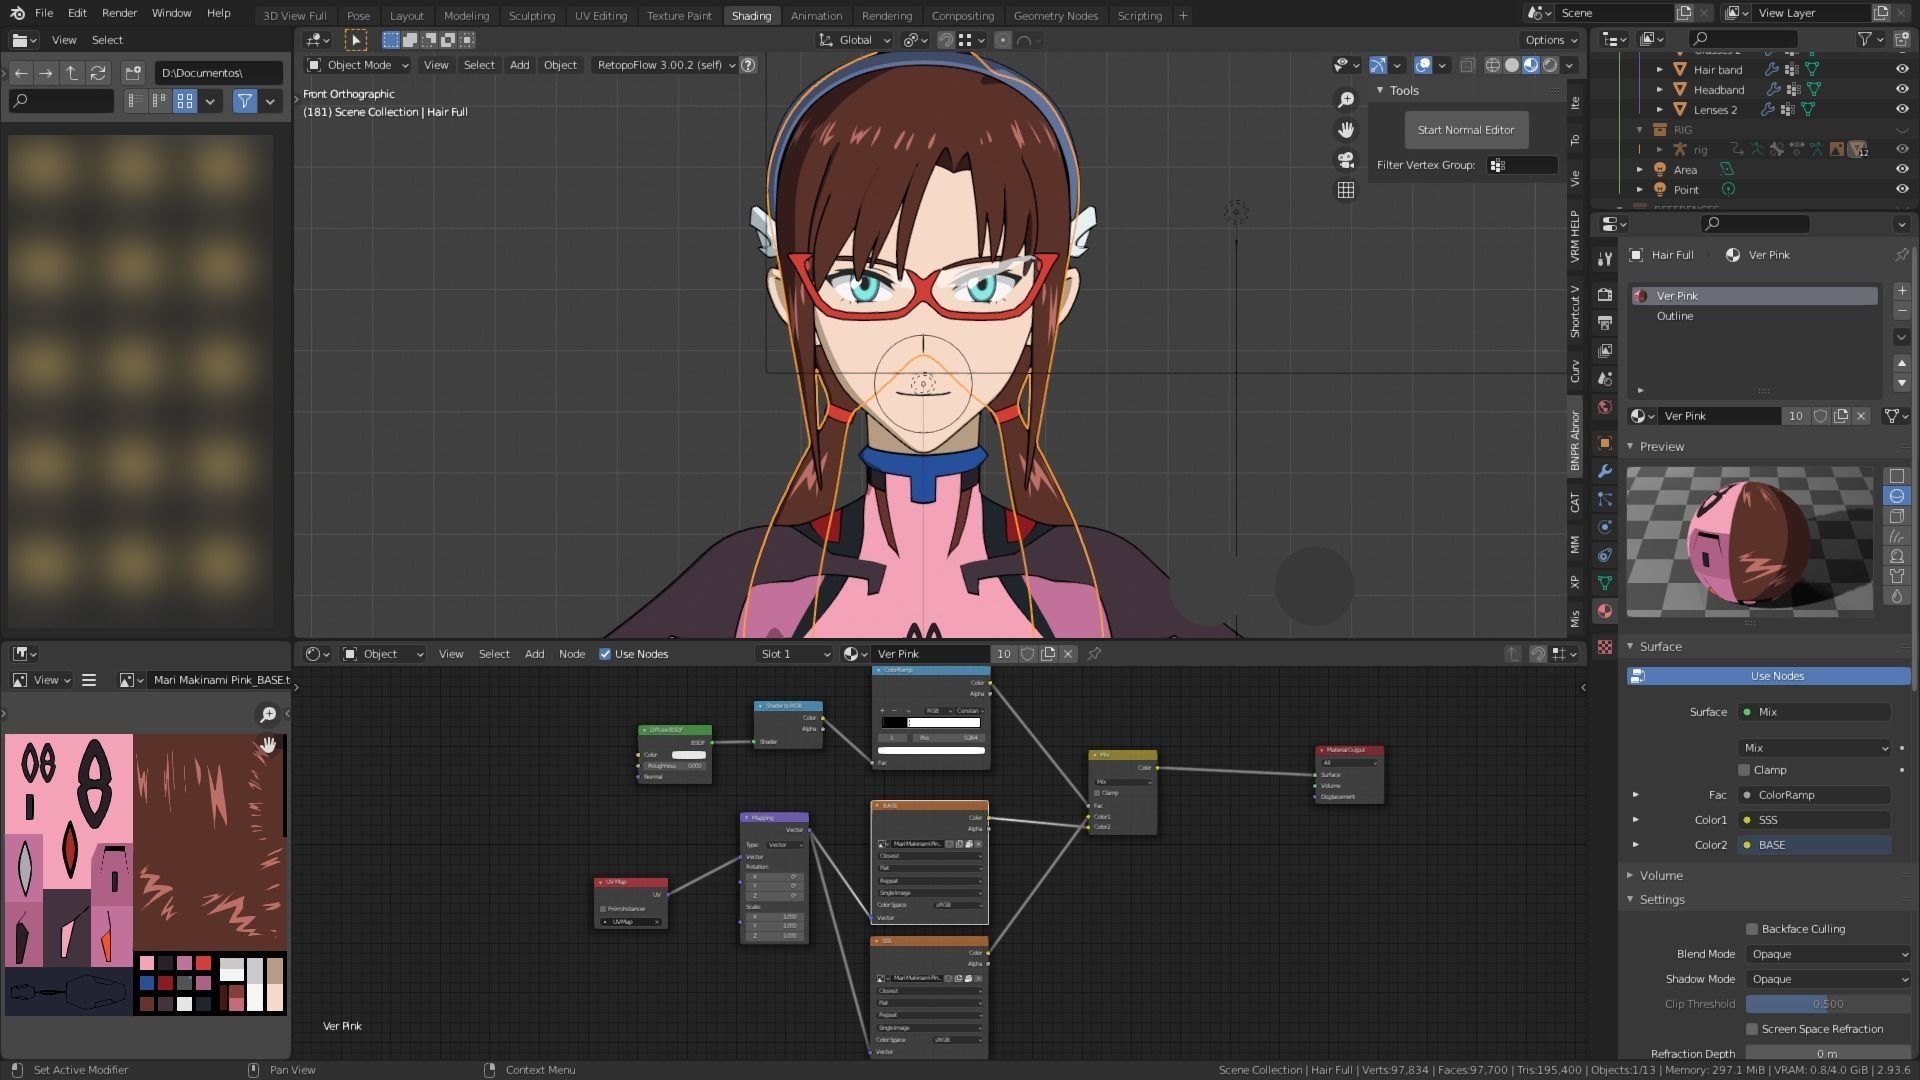Expand the Volume panel

click(1631, 876)
